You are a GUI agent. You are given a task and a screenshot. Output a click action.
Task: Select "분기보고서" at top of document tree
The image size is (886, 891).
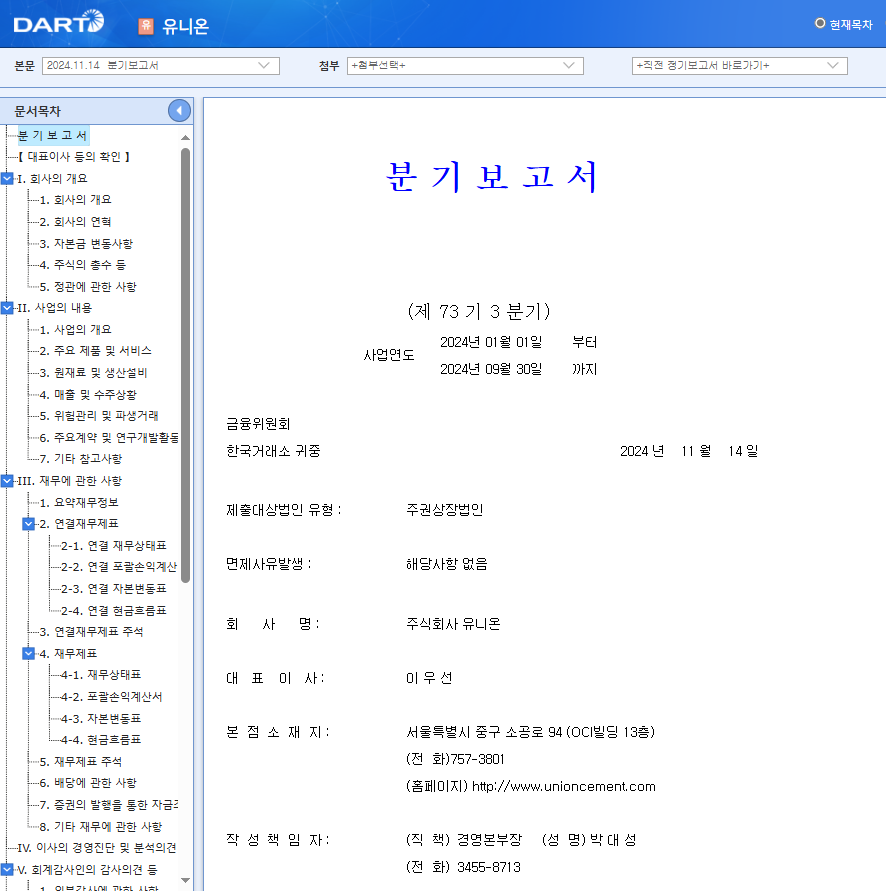click(x=56, y=135)
